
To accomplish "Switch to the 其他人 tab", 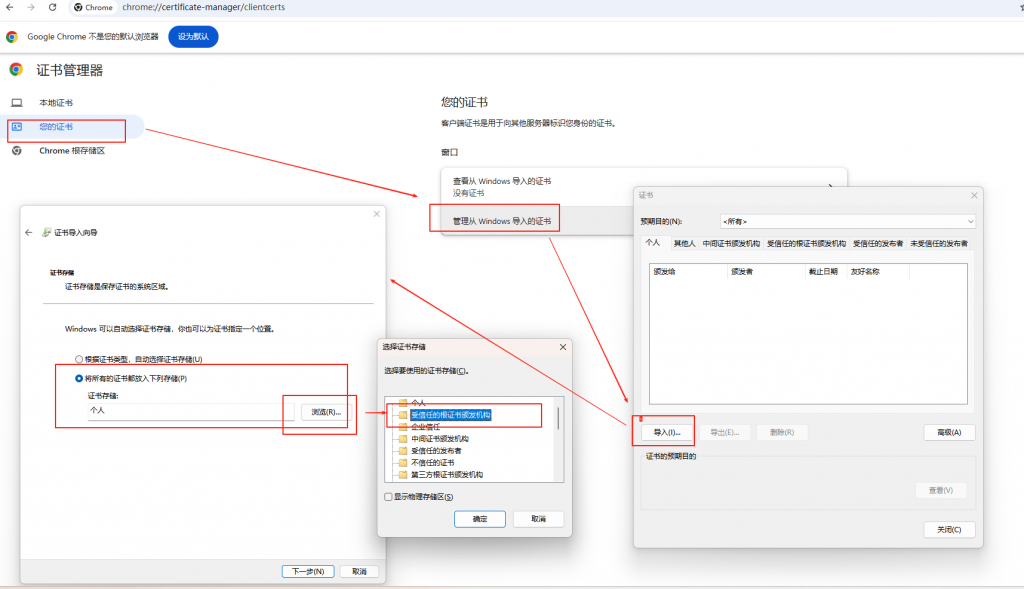I will (684, 243).
